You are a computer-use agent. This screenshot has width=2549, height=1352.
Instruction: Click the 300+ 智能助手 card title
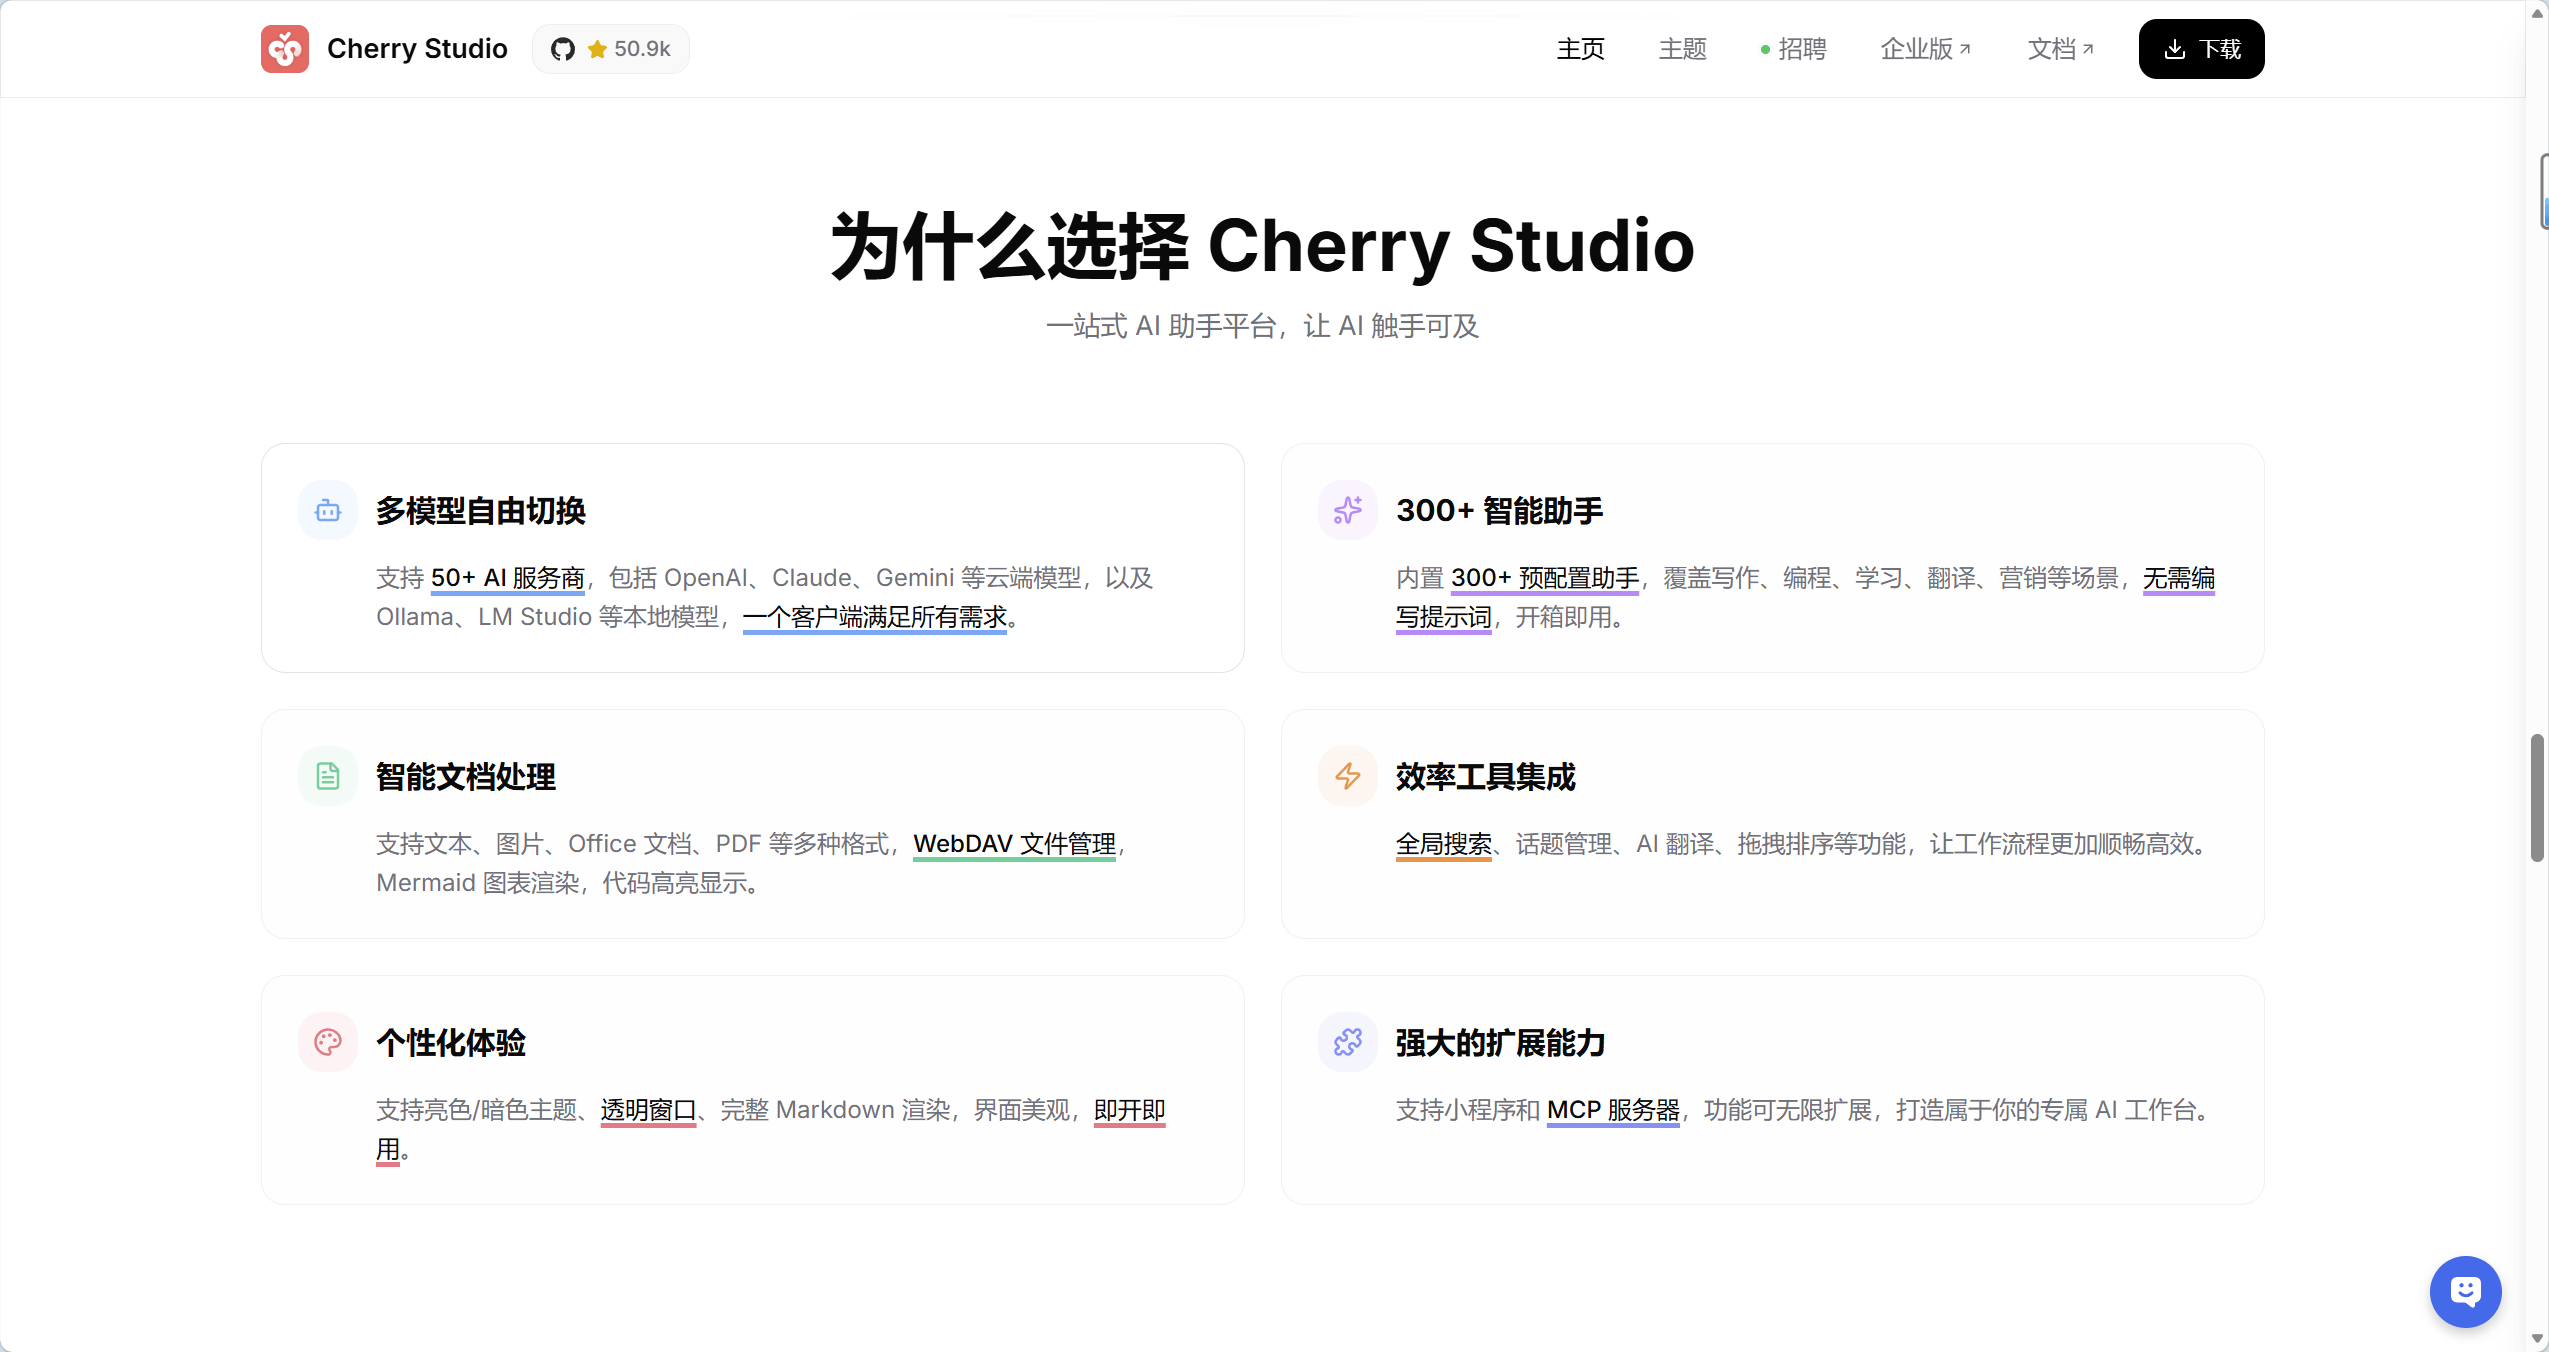coord(1499,511)
